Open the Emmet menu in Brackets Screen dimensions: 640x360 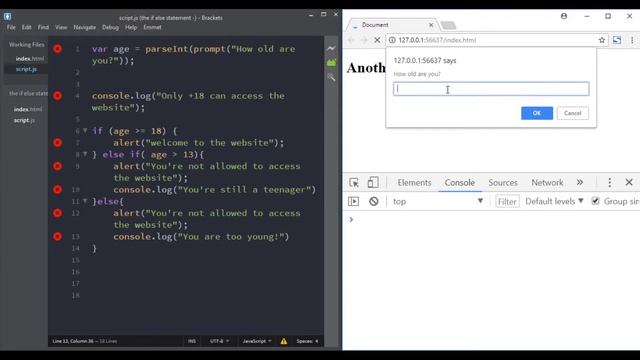(x=152, y=27)
